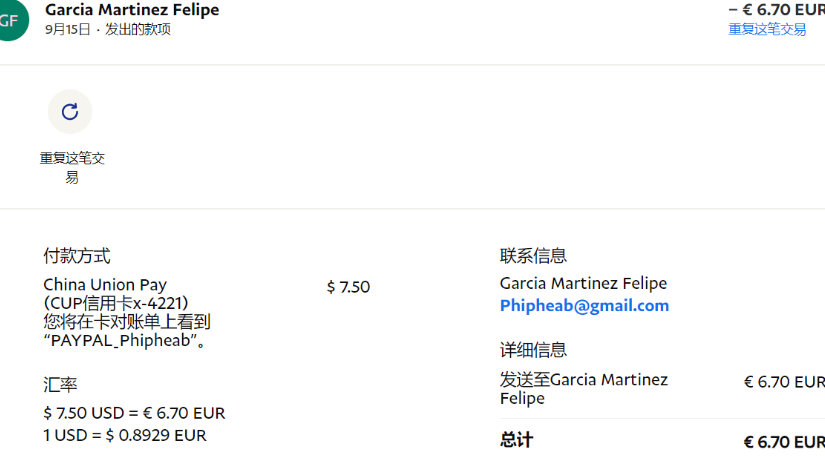The height and width of the screenshot is (457, 825).
Task: Click the 总计 total row label
Action: pos(517,441)
